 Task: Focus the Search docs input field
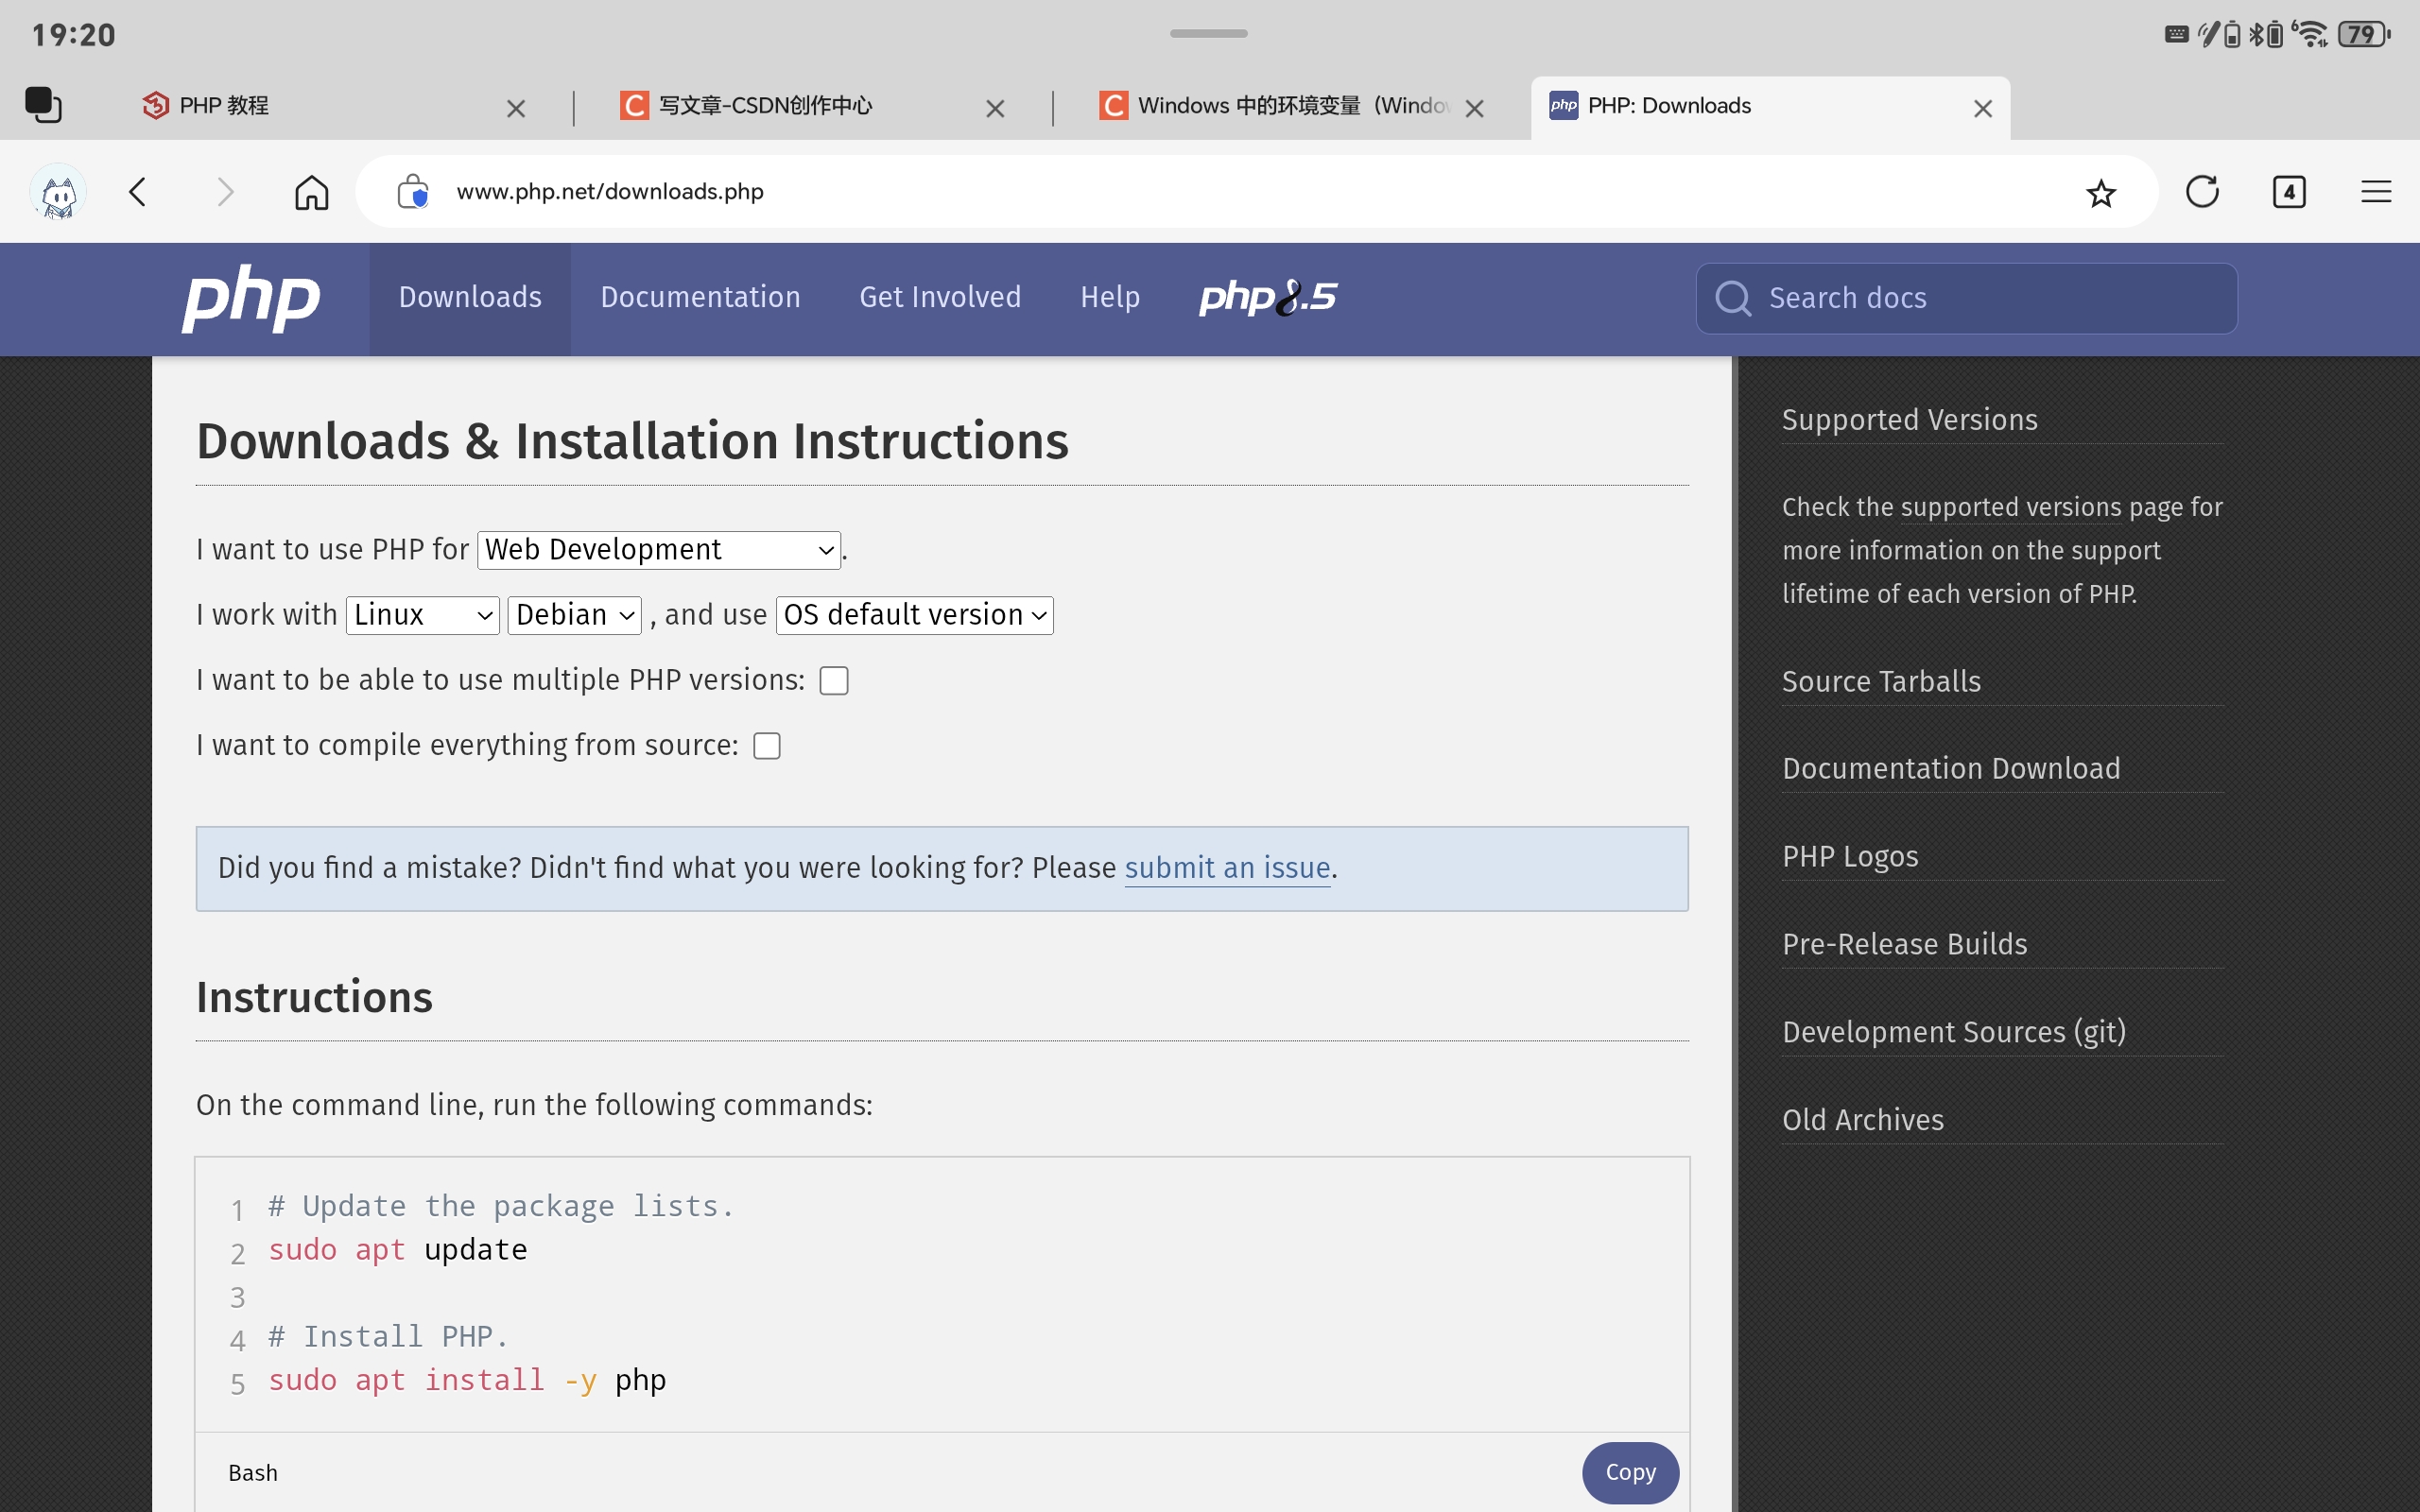coord(1990,298)
